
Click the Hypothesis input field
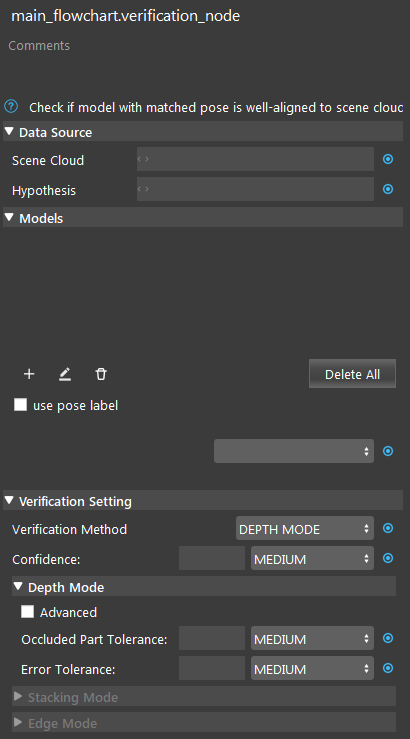[255, 189]
